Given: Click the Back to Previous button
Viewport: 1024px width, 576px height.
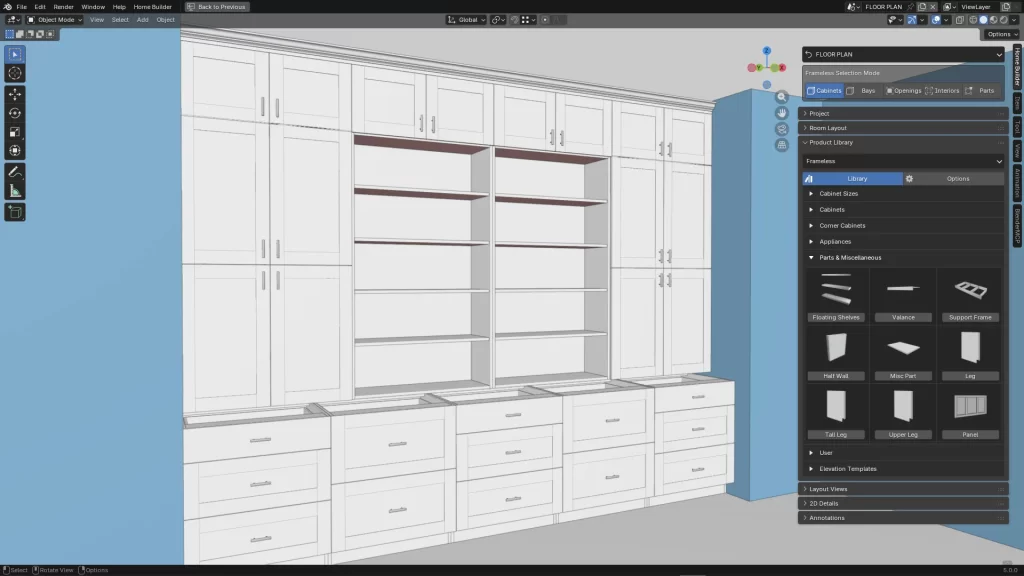Looking at the screenshot, I should click(218, 7).
